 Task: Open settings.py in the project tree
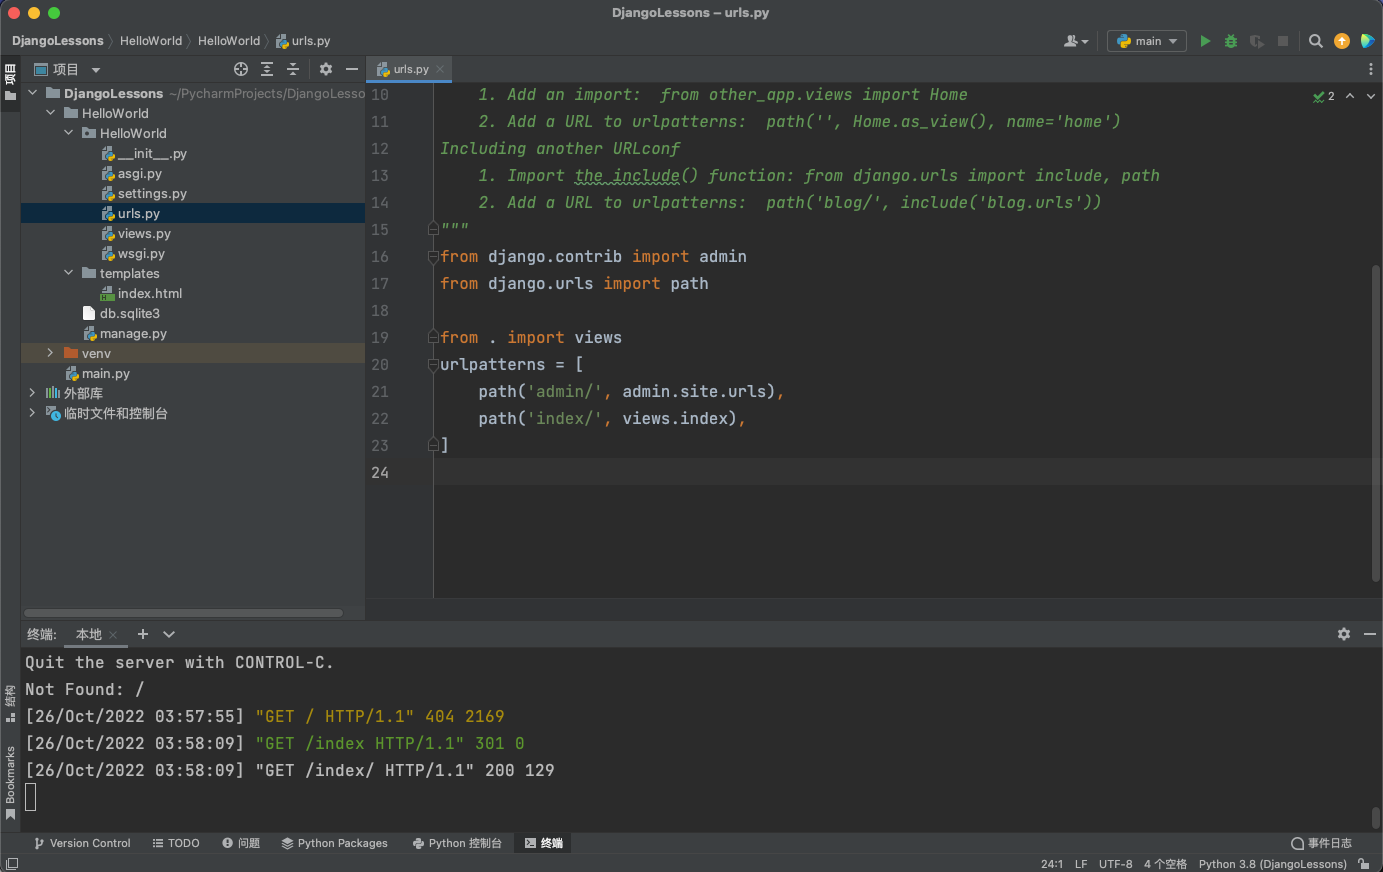pyautogui.click(x=152, y=193)
